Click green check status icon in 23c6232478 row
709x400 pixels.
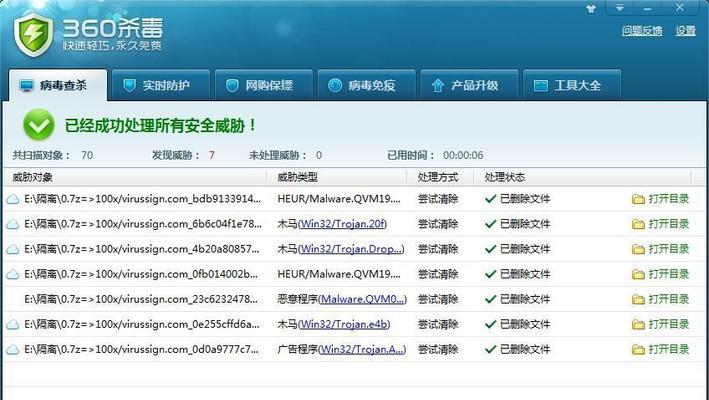(x=490, y=299)
